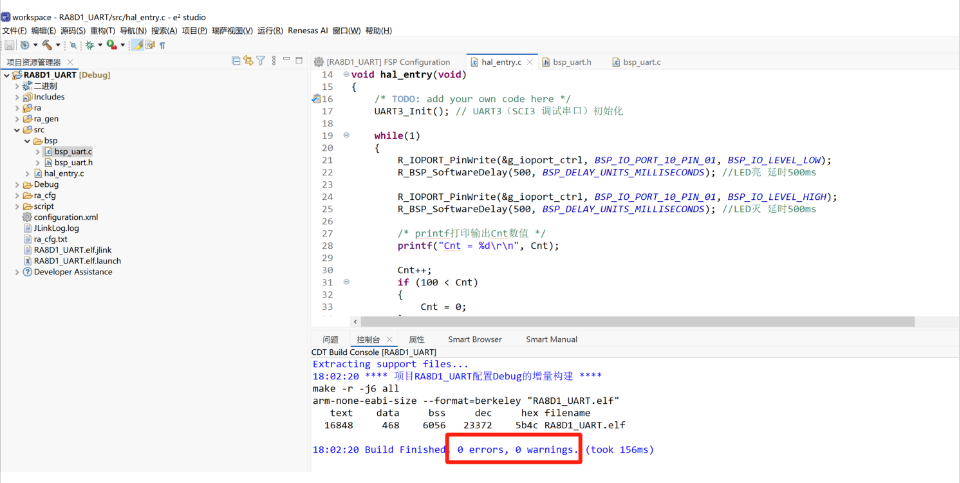The width and height of the screenshot is (960, 483).
Task: Expand the ra_gen folder node
Action: point(17,119)
